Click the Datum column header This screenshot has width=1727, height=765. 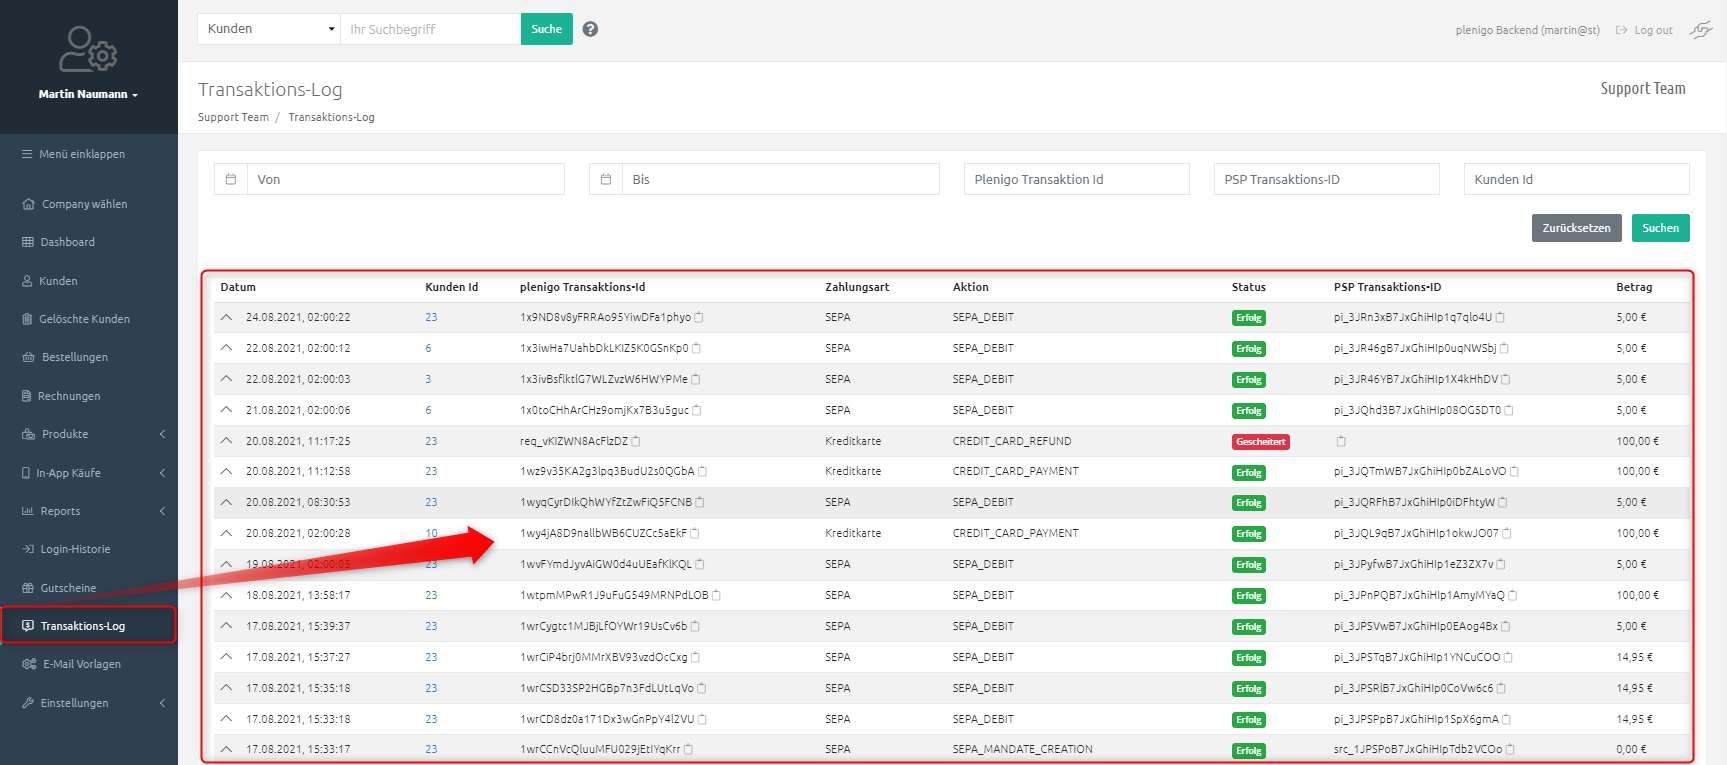point(238,287)
